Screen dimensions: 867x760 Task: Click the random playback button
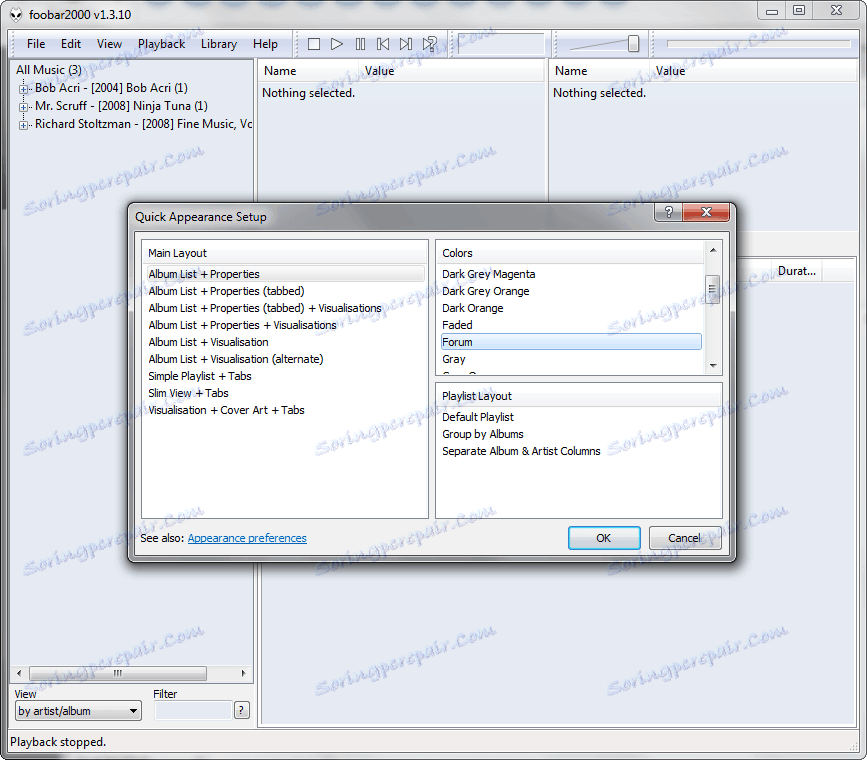tap(430, 44)
